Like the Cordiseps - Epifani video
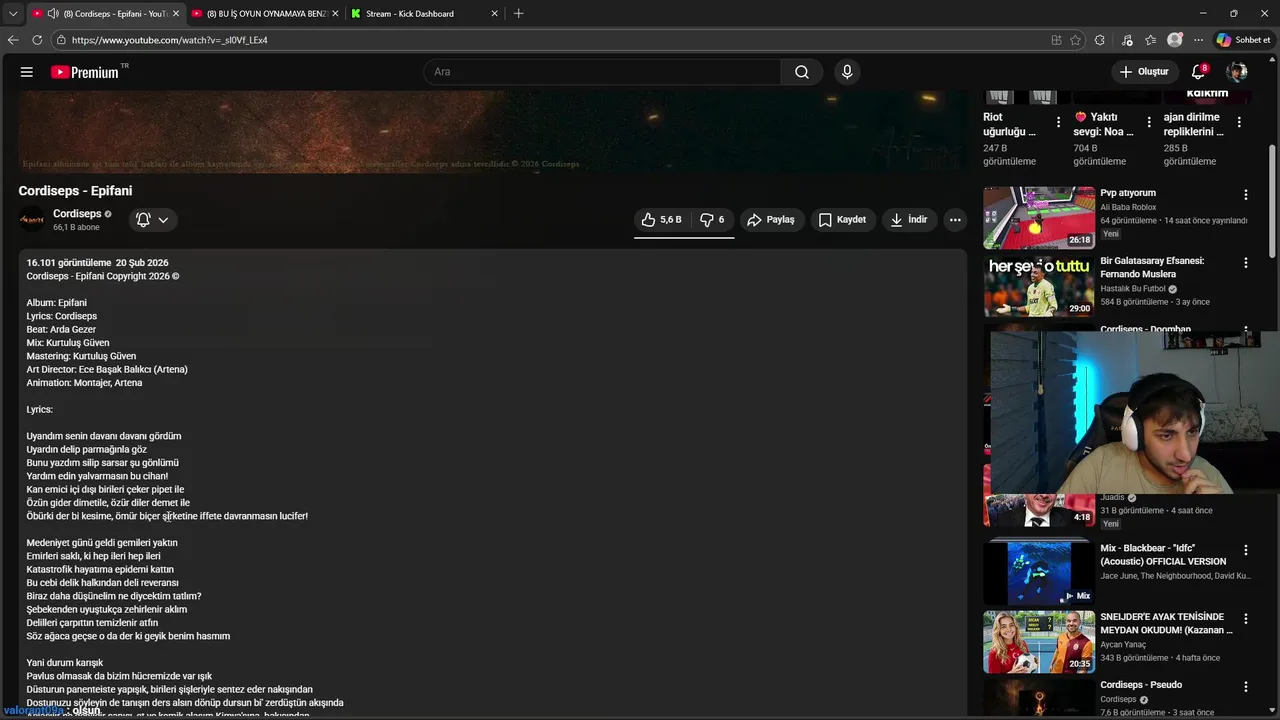 click(x=661, y=220)
